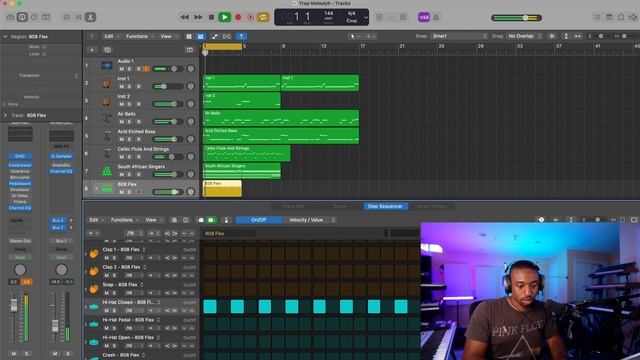Select the yellow 808 Flex region
The width and height of the screenshot is (640, 360).
pos(222,189)
